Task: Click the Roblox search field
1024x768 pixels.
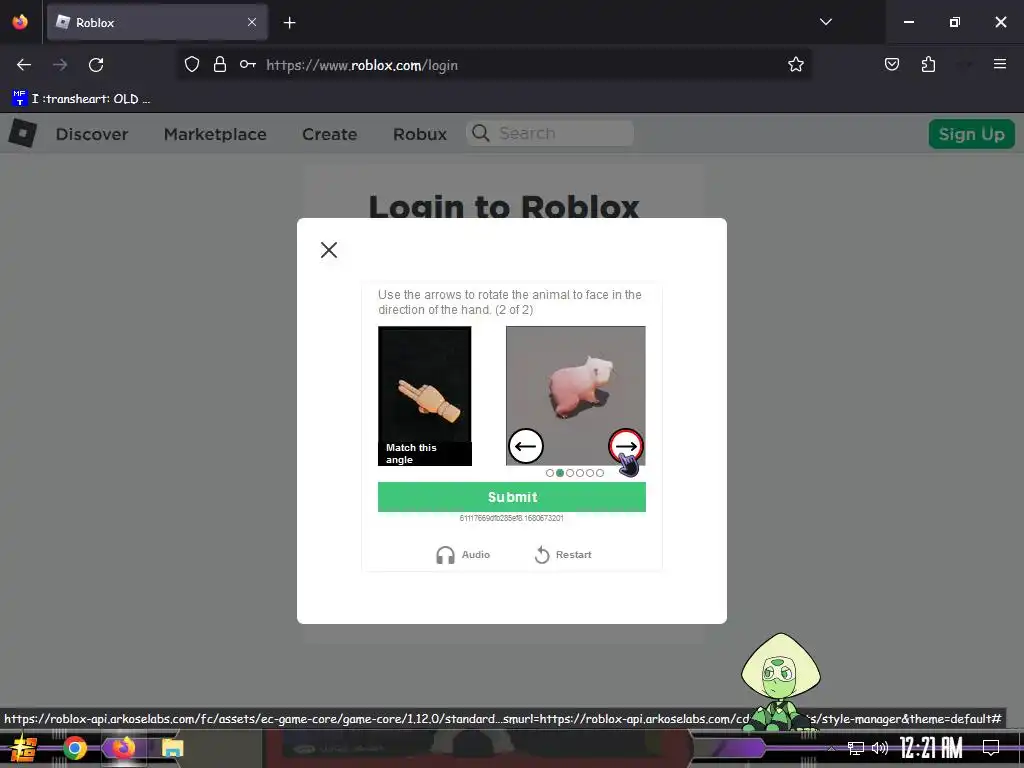Action: click(550, 133)
